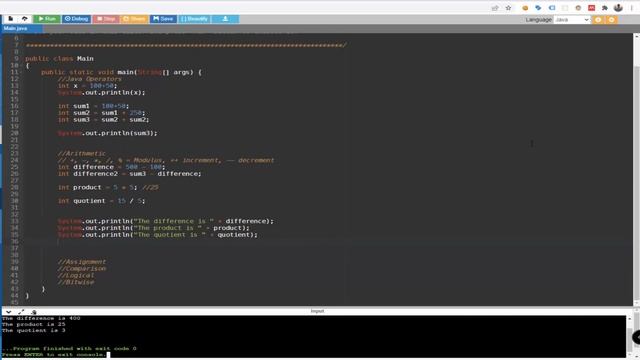This screenshot has width=640, height=360.
Task: Click the "//Arithmetic" comment line
Action: (x=82, y=153)
